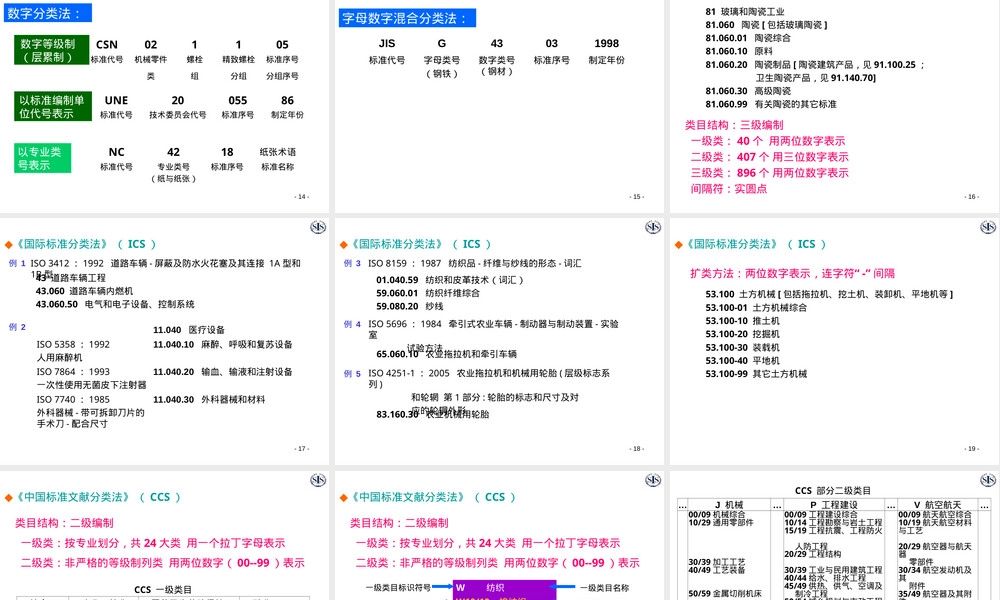This screenshot has height=600, width=1000.
Task: Select the 纸张术语 standard name text
Action: coord(277,152)
